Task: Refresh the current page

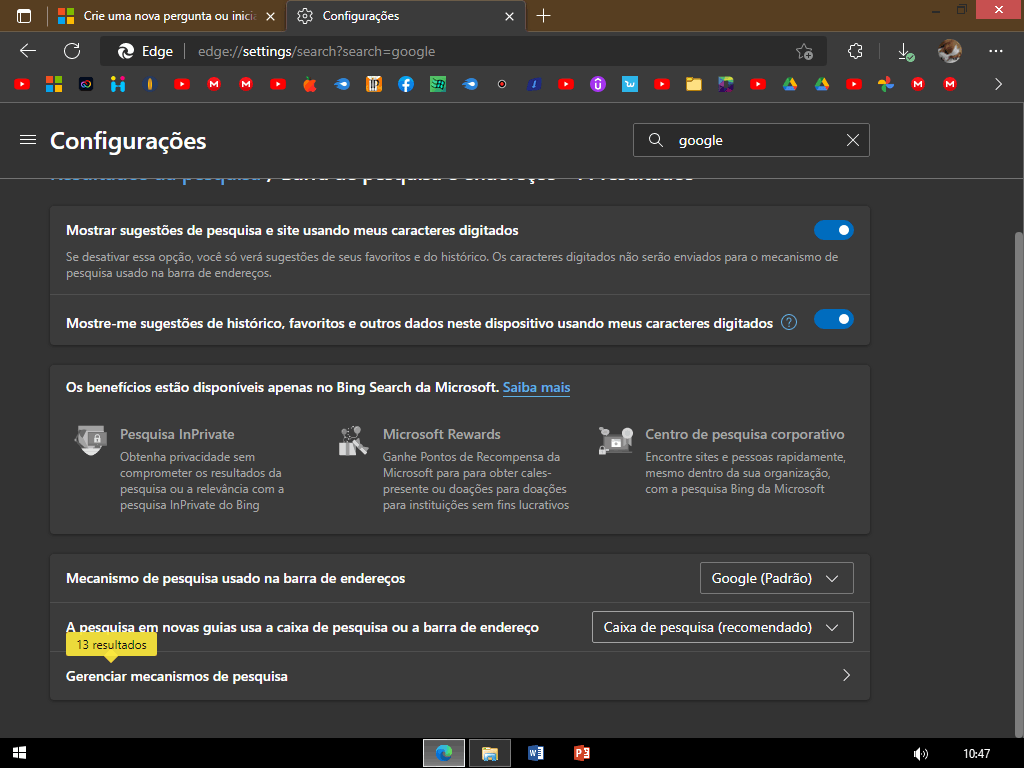Action: (72, 51)
